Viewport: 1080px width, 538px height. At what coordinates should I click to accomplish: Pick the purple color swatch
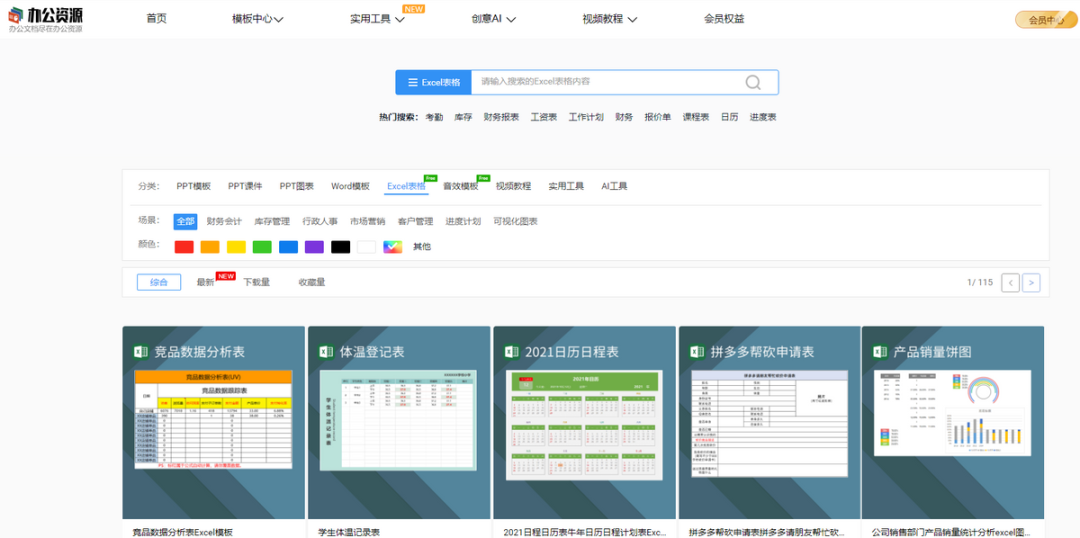tap(315, 247)
